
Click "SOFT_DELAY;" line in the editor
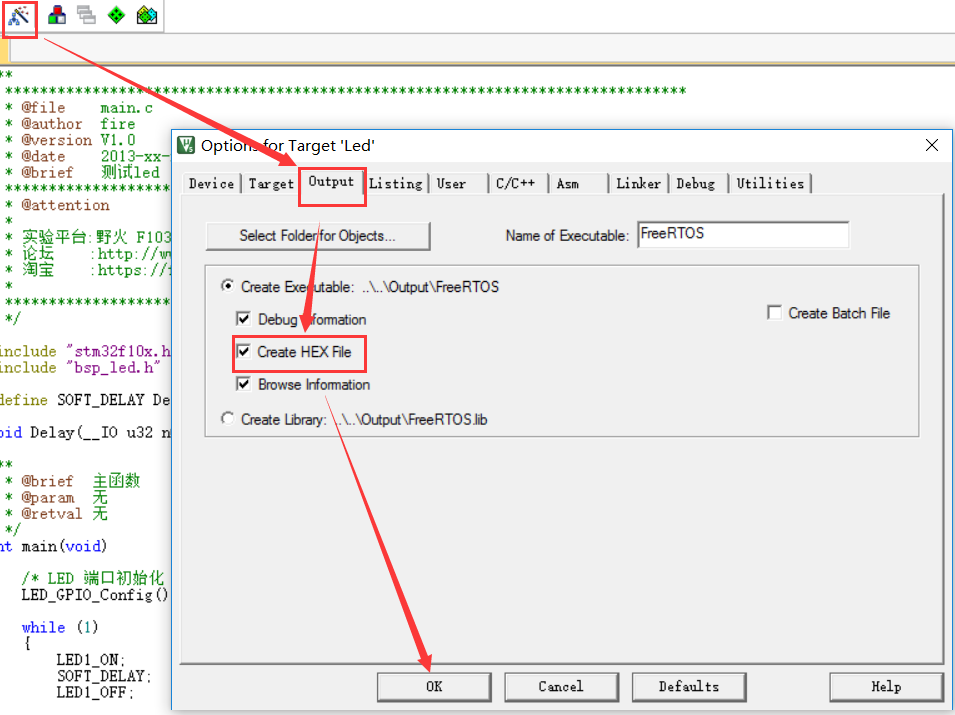coord(104,677)
